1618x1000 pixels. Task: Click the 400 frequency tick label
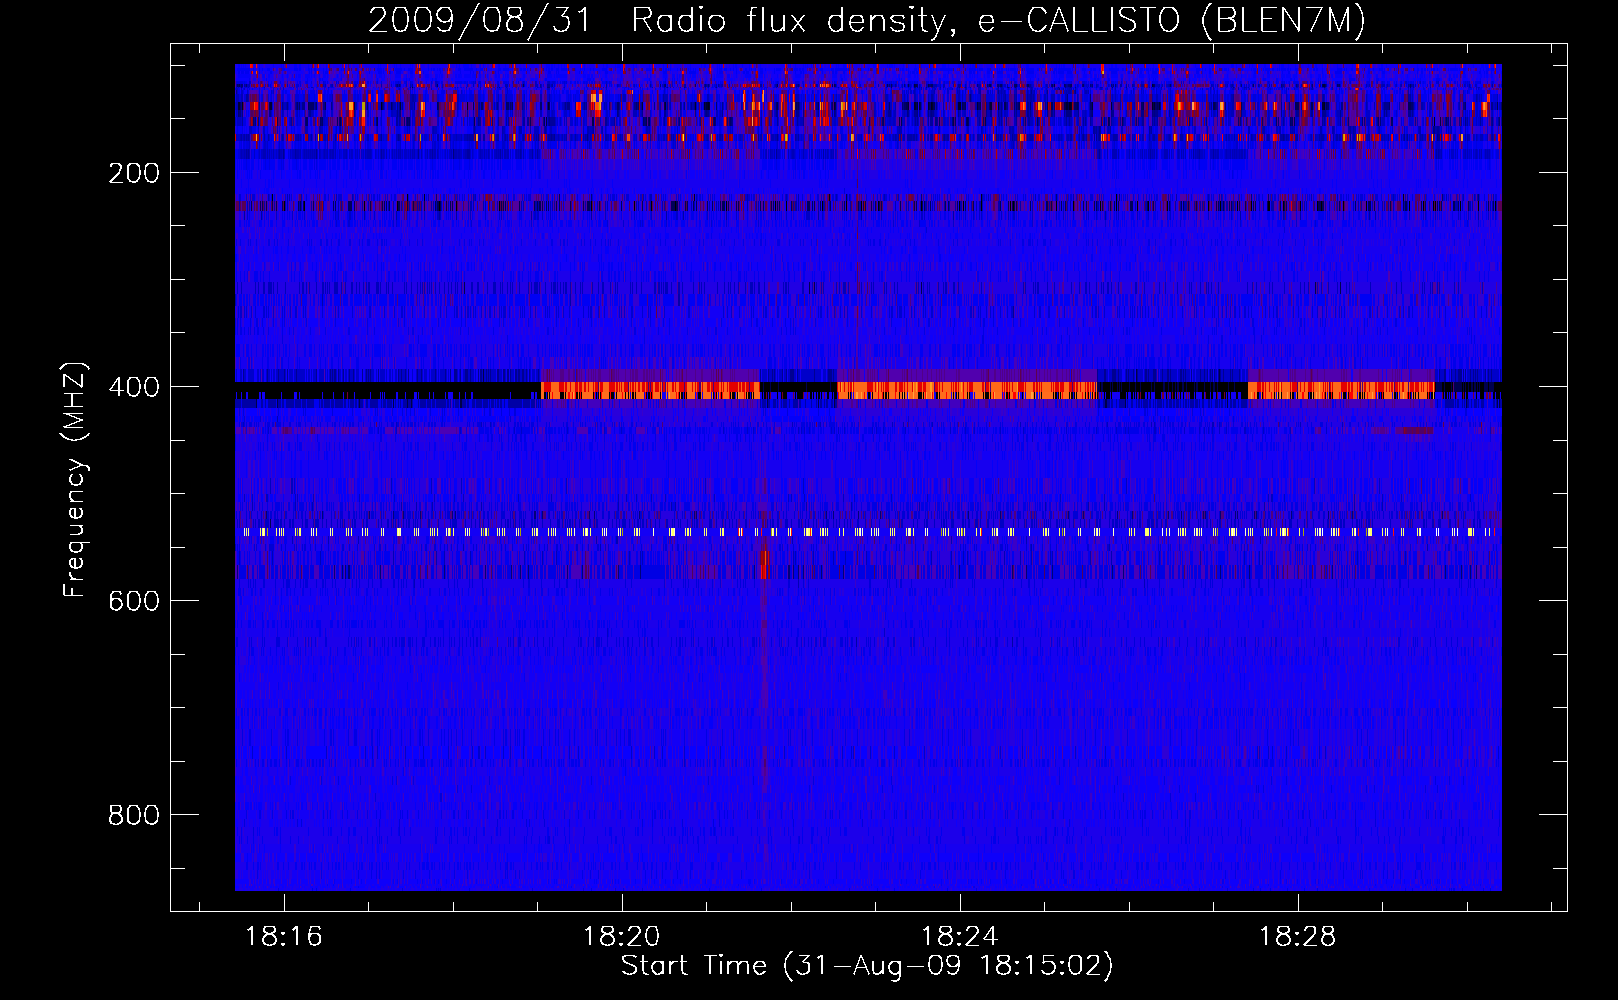point(134,387)
